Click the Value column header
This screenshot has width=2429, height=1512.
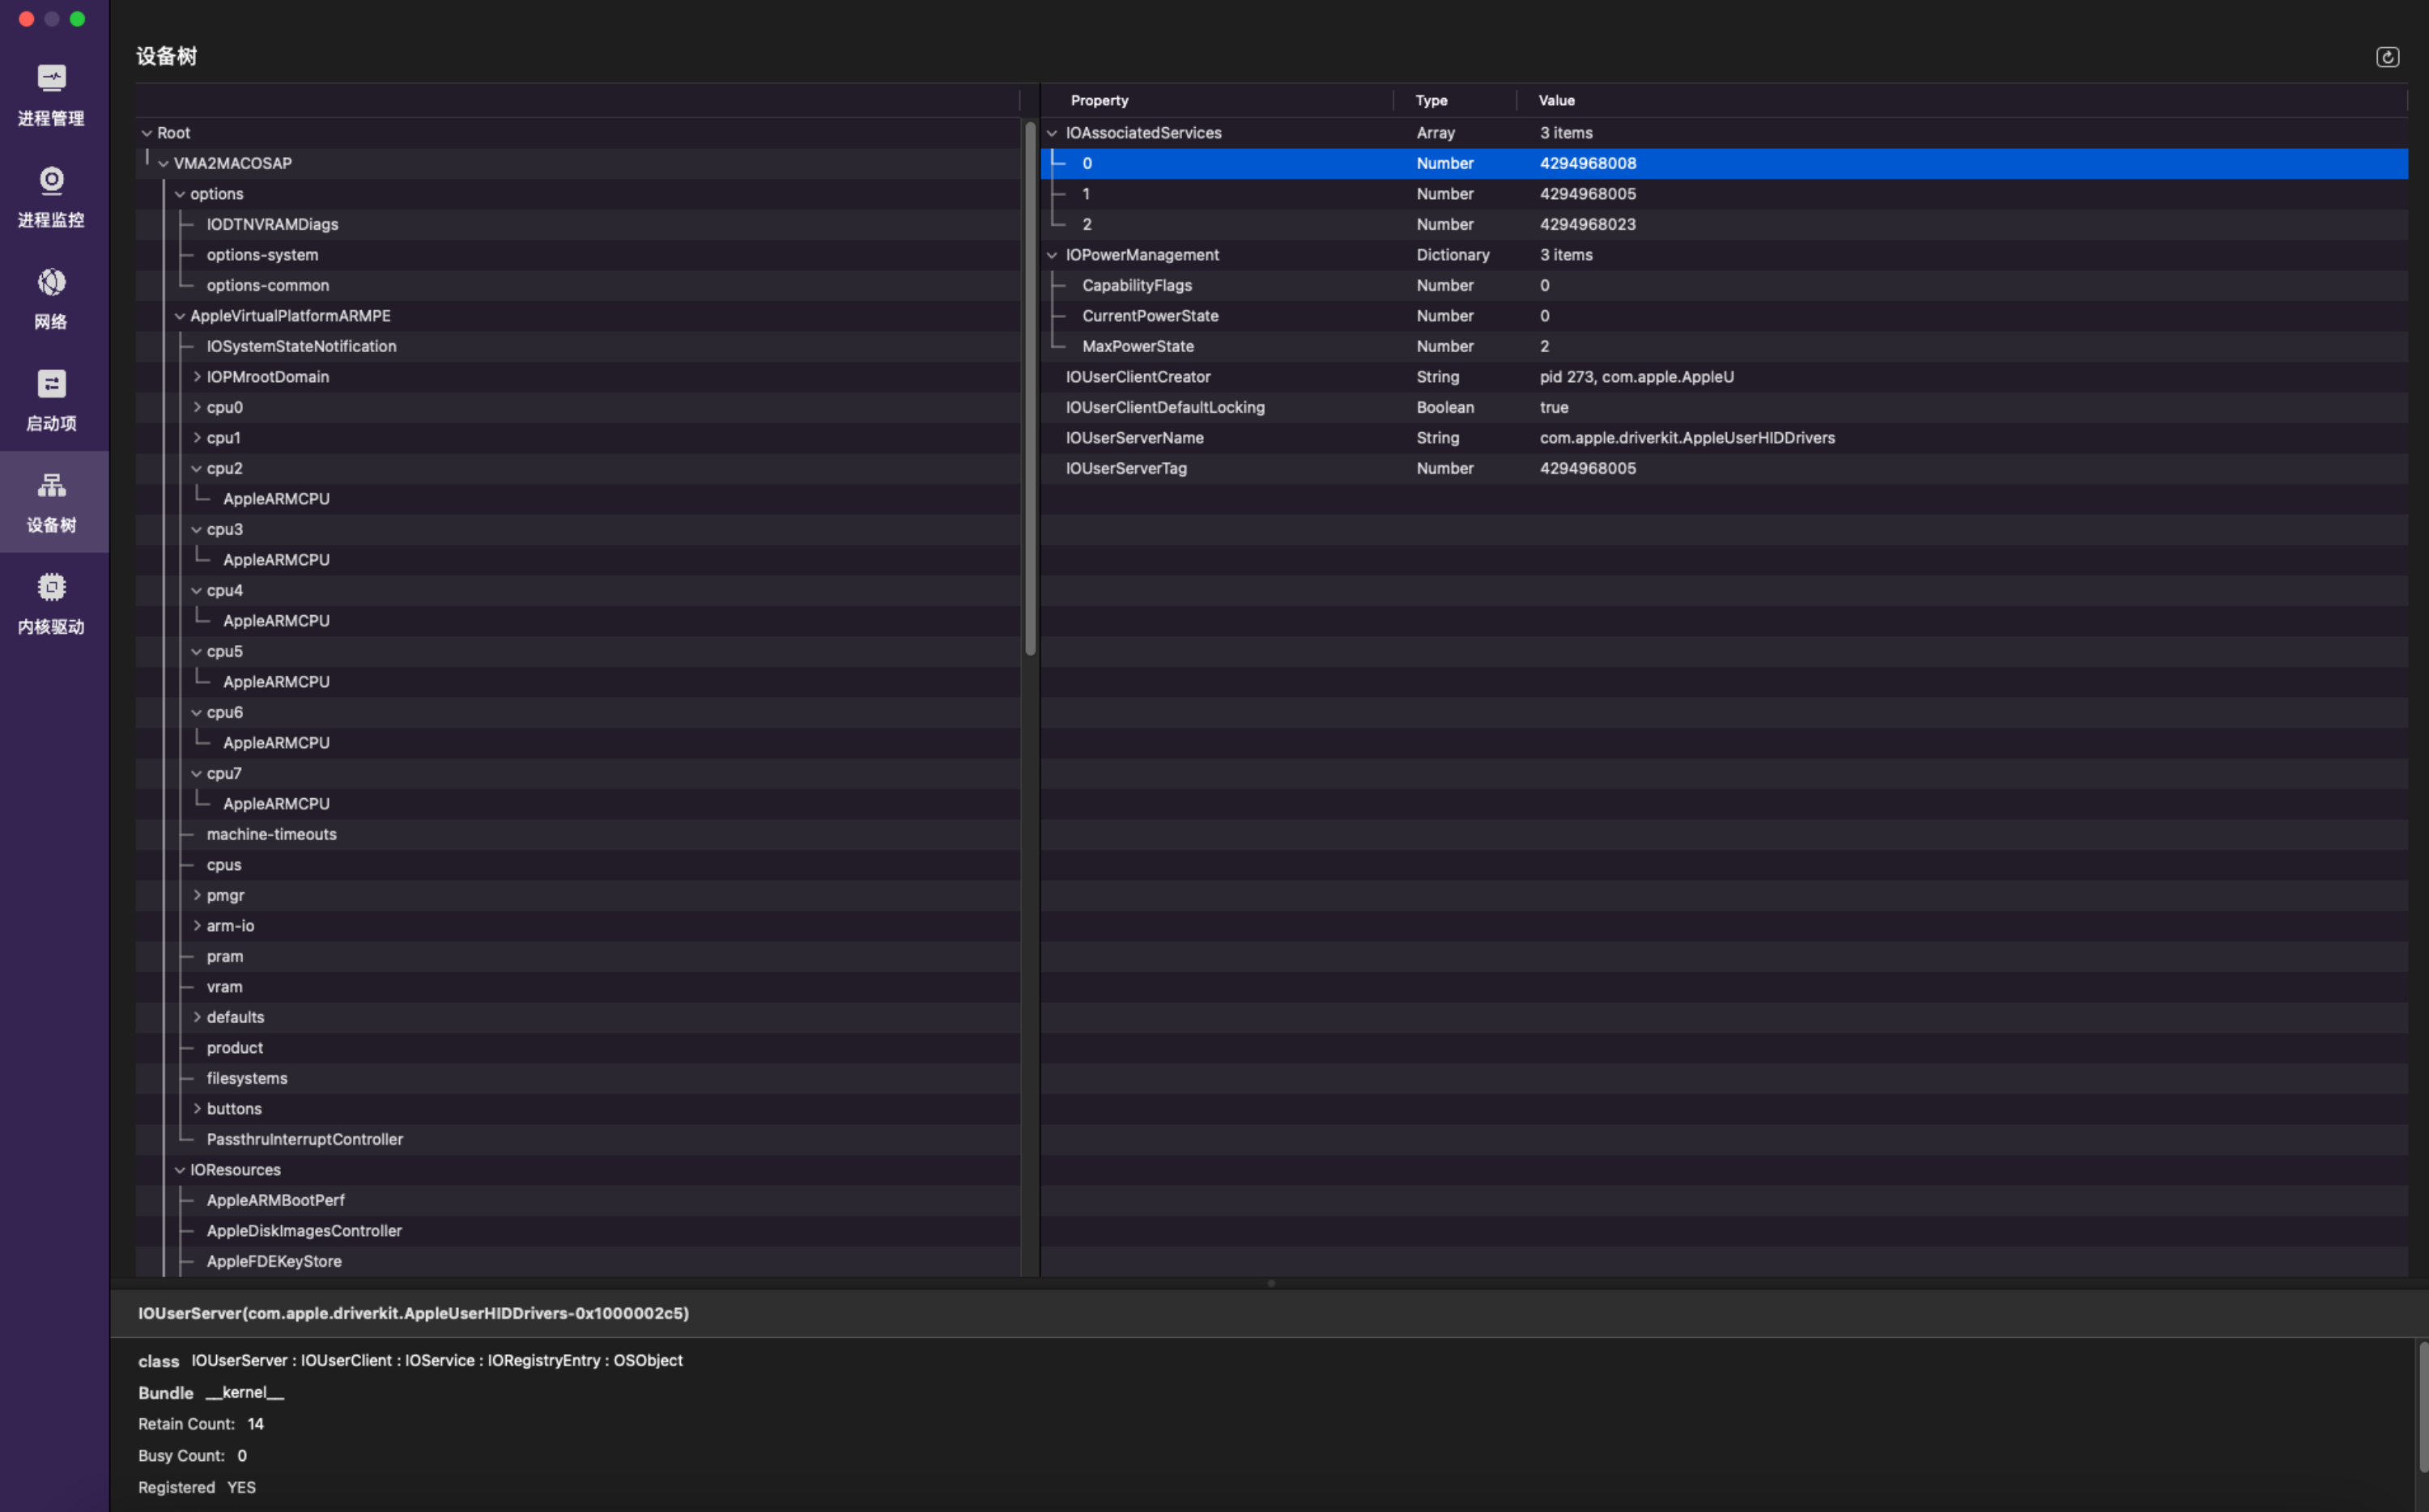(1556, 100)
